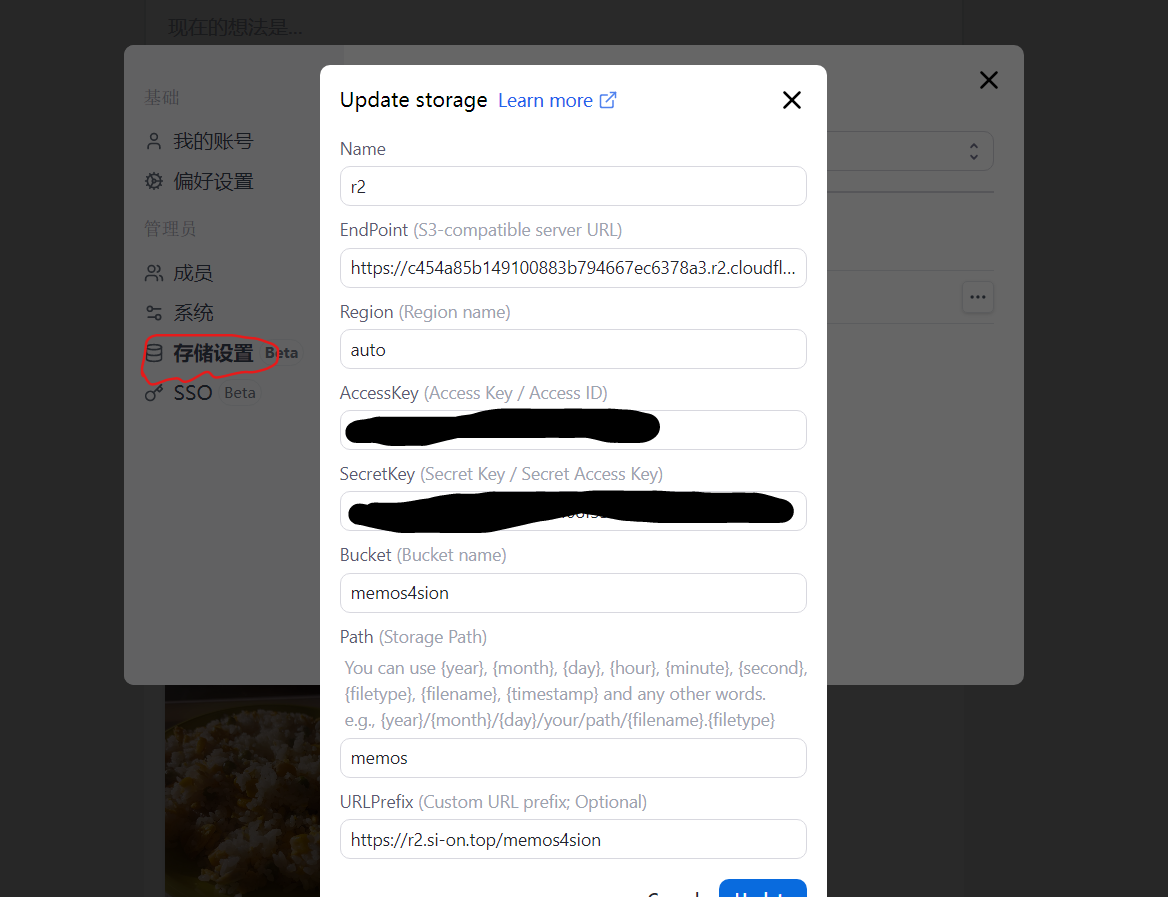
Task: Click the Region field containing auto
Action: pyautogui.click(x=573, y=350)
